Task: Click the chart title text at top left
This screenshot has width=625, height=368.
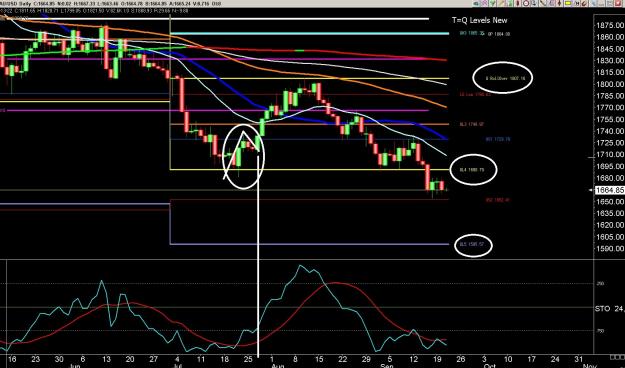Action: [x=111, y=4]
